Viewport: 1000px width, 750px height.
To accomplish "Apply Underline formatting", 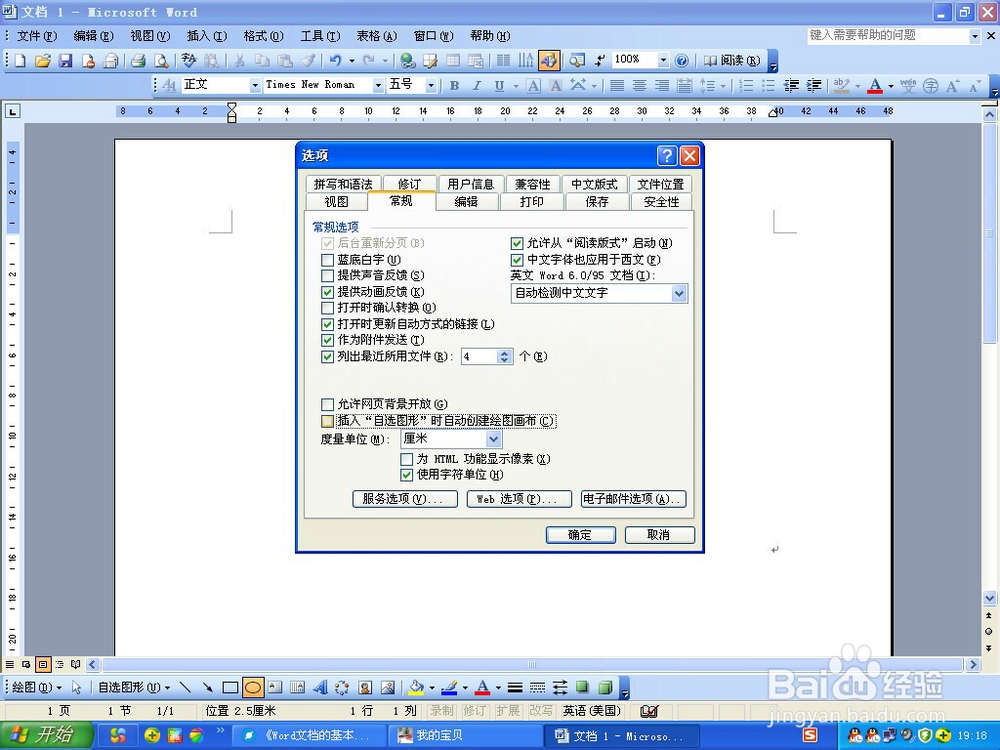I will point(499,85).
